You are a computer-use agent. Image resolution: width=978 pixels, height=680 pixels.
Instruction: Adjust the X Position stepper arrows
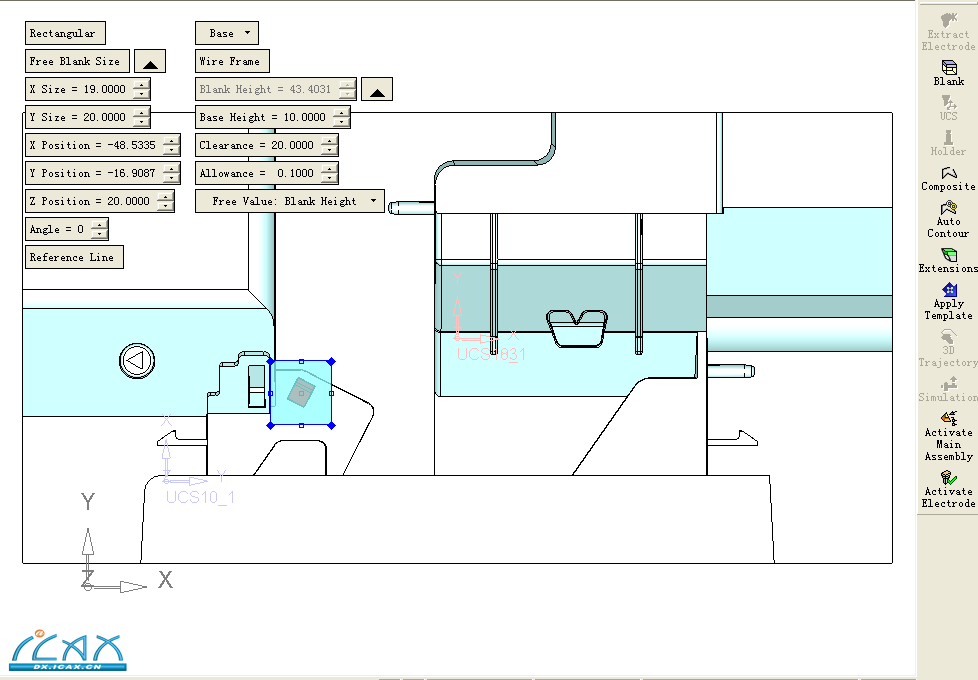pos(171,145)
